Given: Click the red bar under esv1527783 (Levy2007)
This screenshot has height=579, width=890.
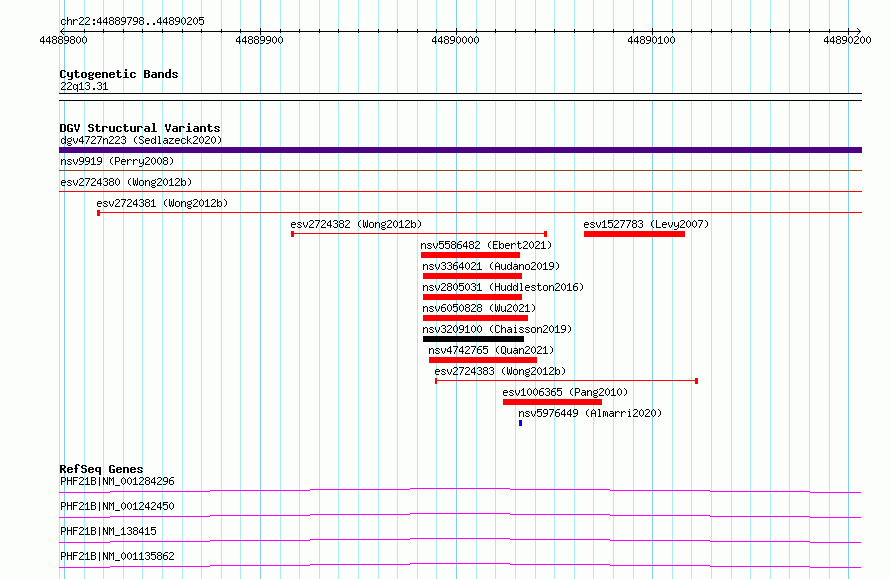Looking at the screenshot, I should coord(634,234).
